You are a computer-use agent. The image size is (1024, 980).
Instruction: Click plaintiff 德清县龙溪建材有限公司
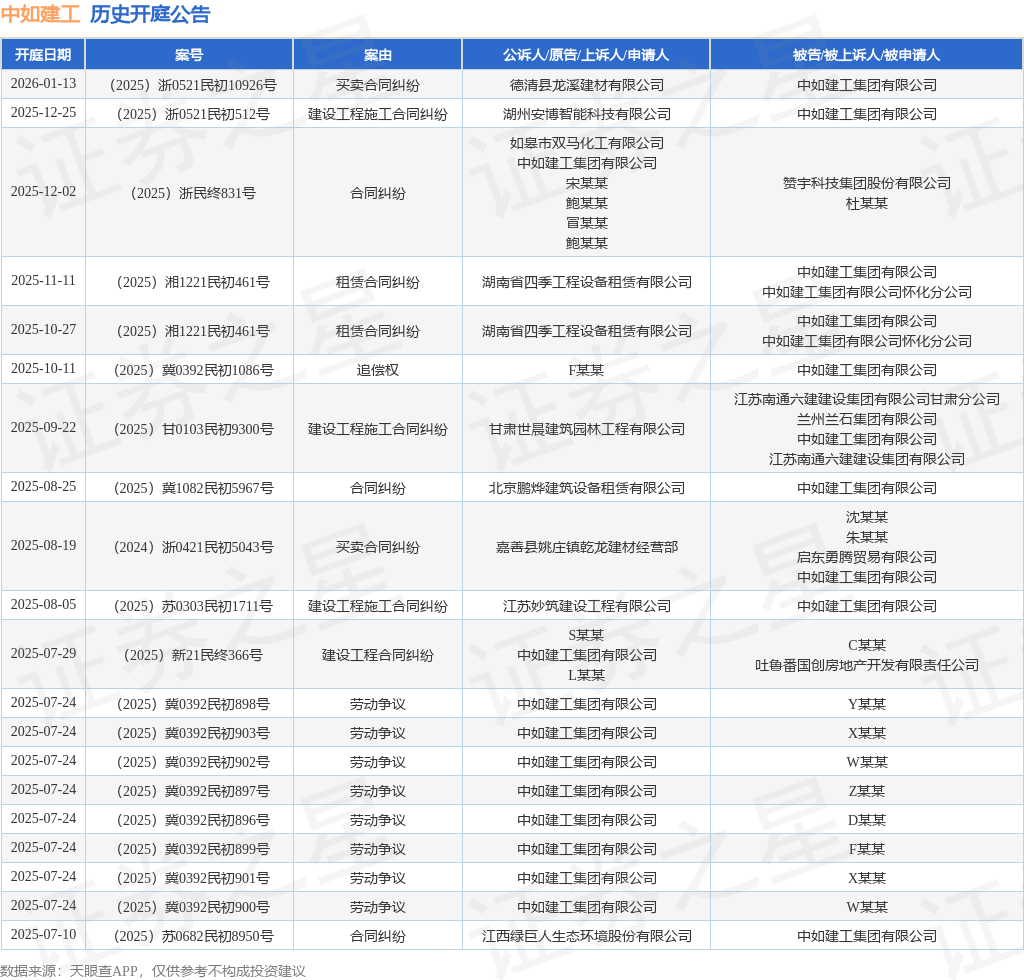pos(586,86)
